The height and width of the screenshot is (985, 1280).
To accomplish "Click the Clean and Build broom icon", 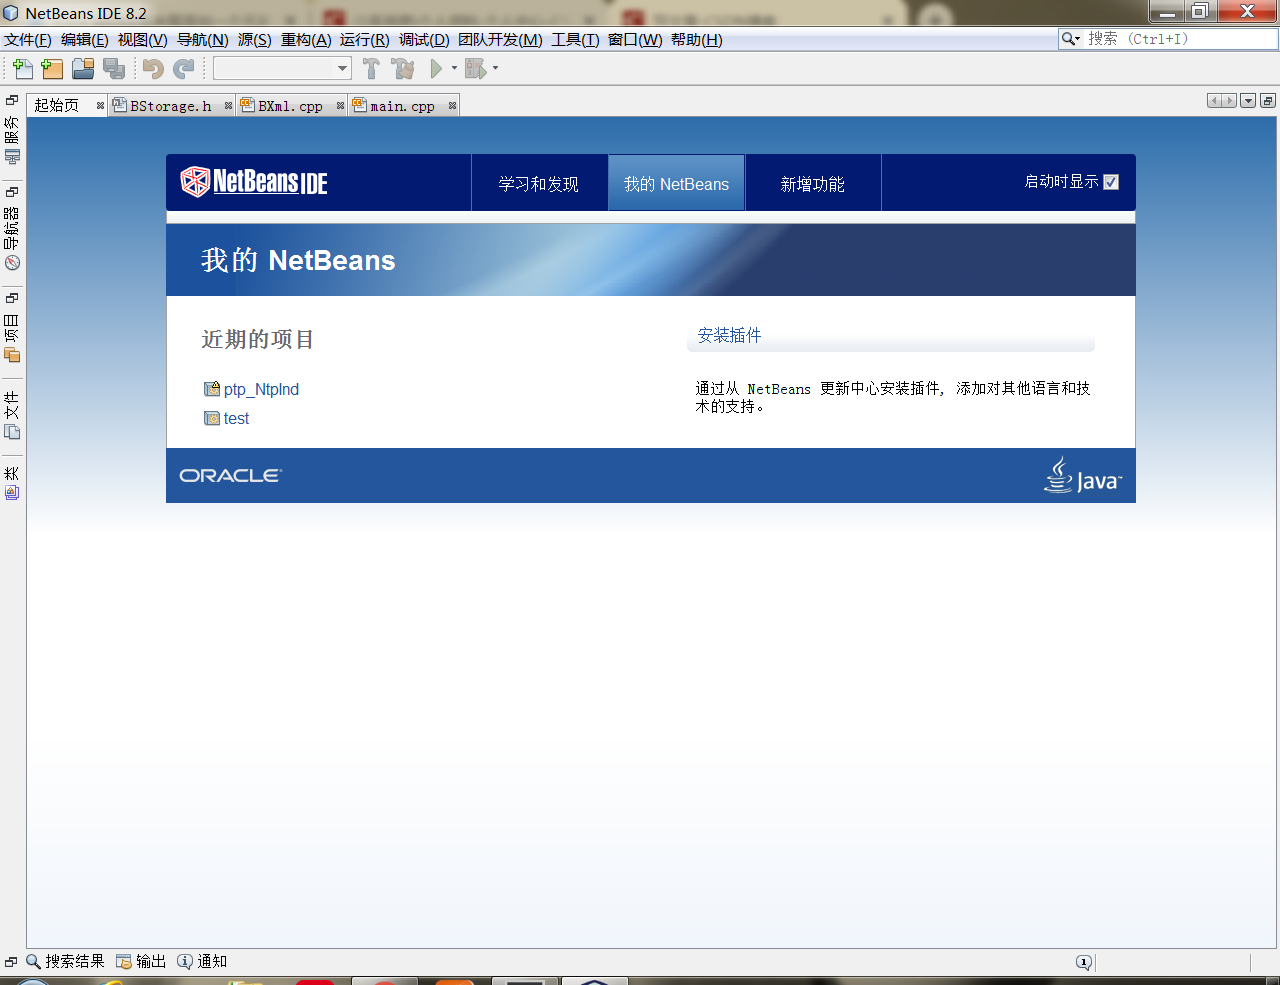I will click(x=403, y=68).
